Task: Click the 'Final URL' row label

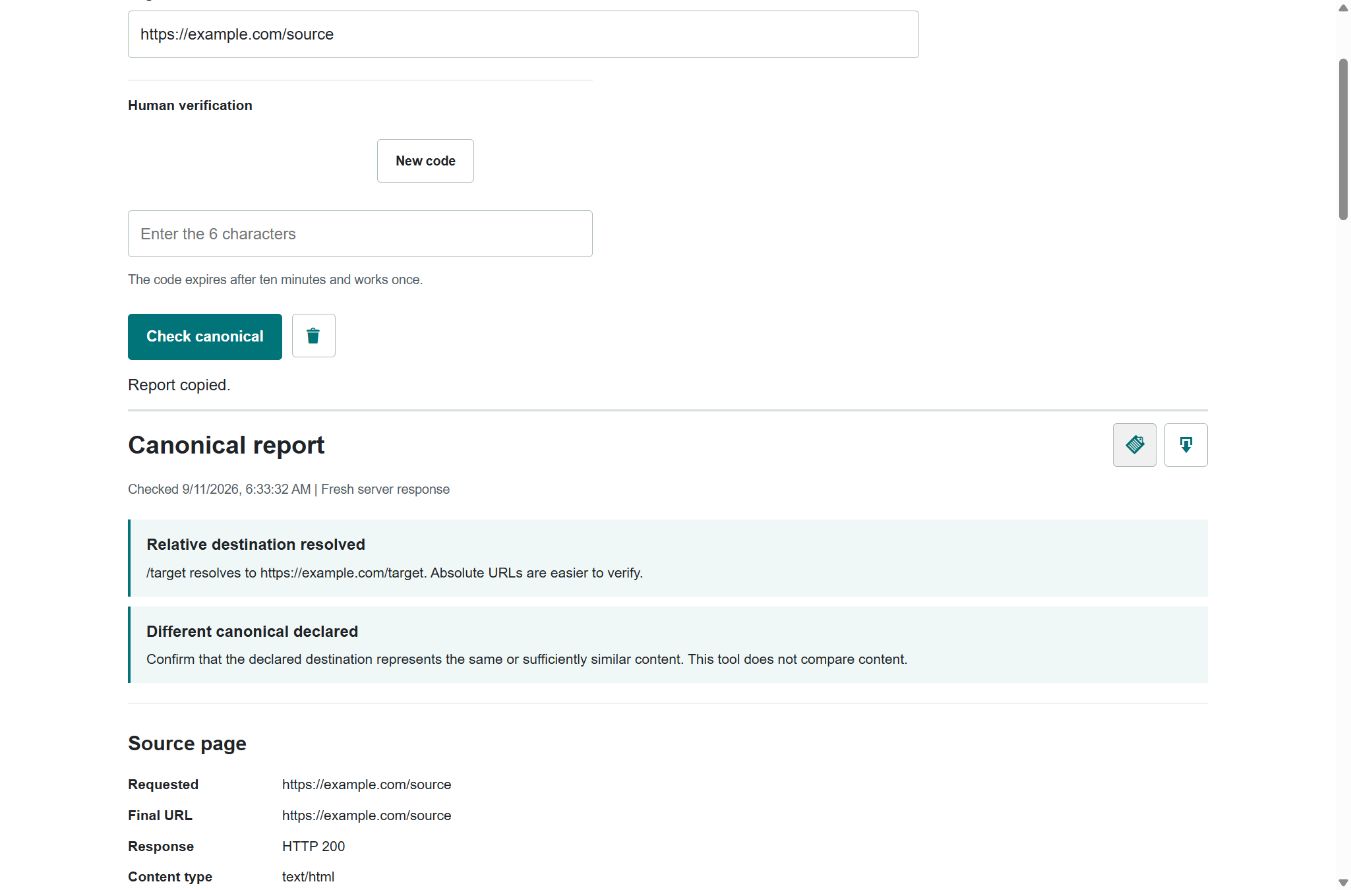Action: point(160,816)
